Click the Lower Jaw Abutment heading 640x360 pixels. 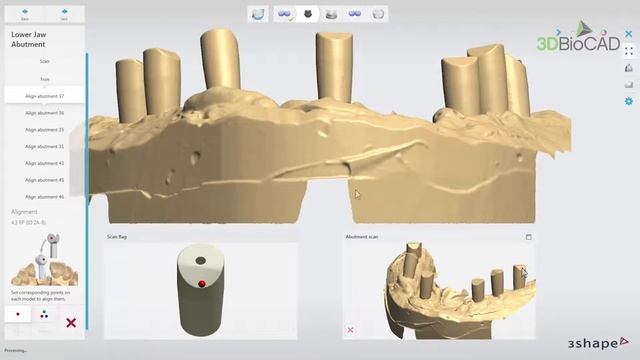pos(29,40)
